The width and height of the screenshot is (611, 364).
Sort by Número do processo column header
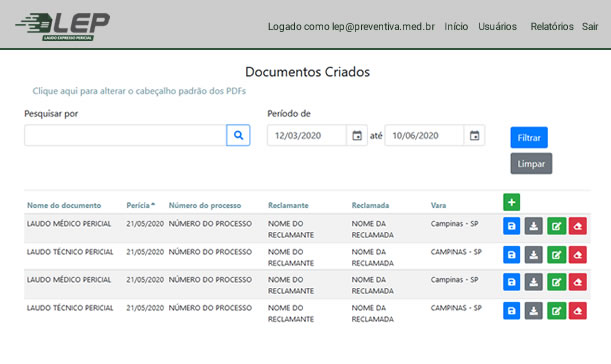pyautogui.click(x=205, y=205)
